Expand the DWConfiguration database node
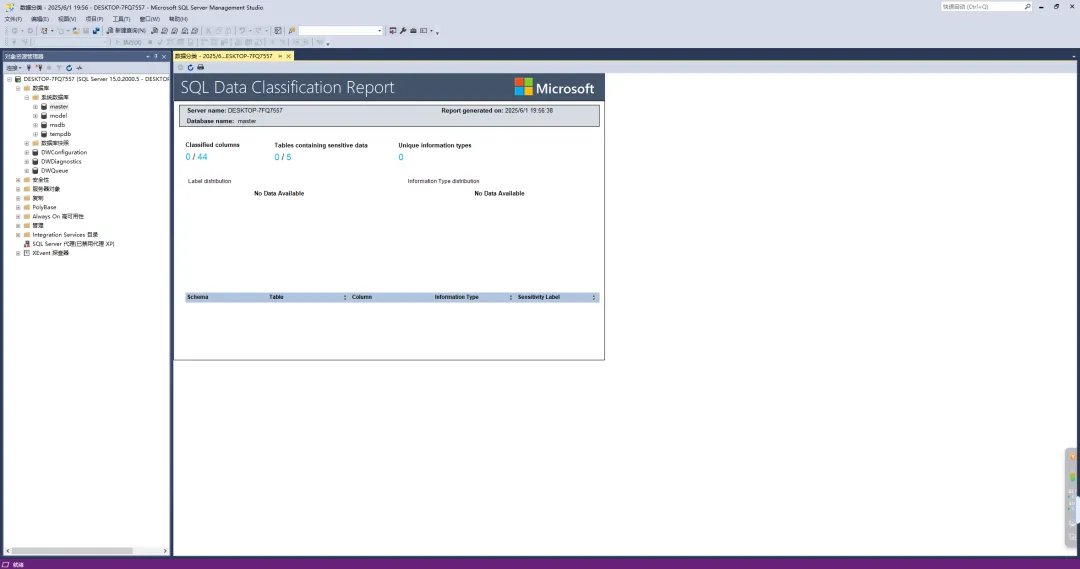1080x569 pixels. (27, 152)
